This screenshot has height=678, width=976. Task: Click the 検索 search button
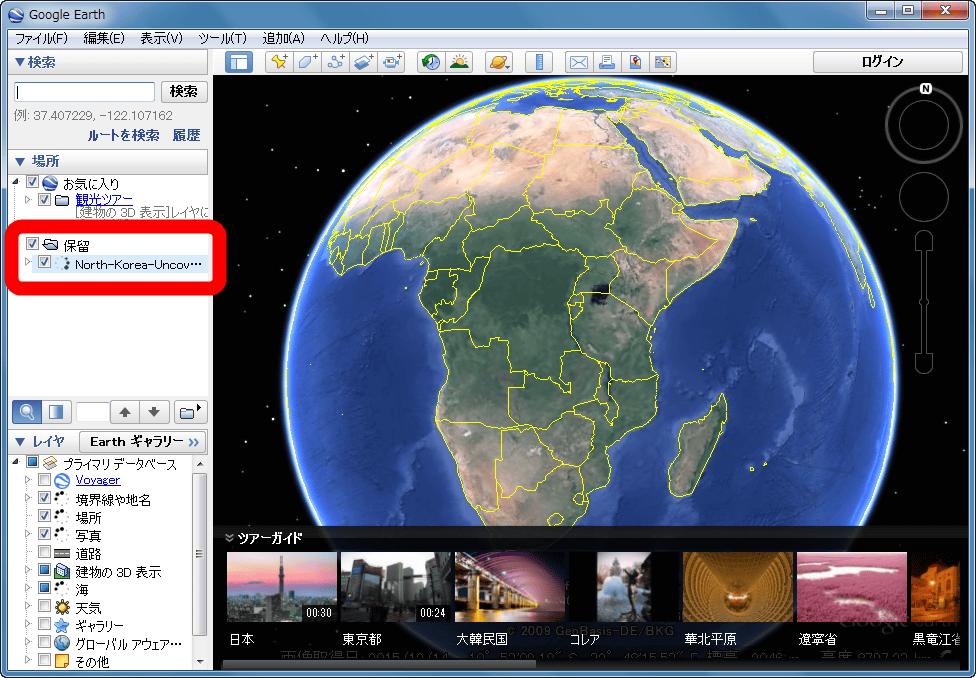(184, 92)
